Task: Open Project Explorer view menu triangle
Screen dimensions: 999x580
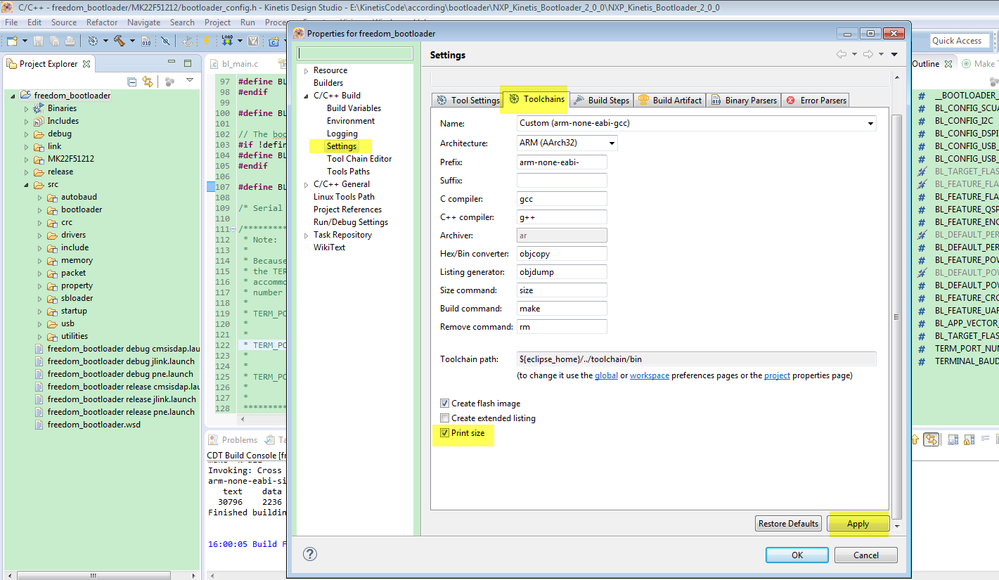Action: click(190, 81)
